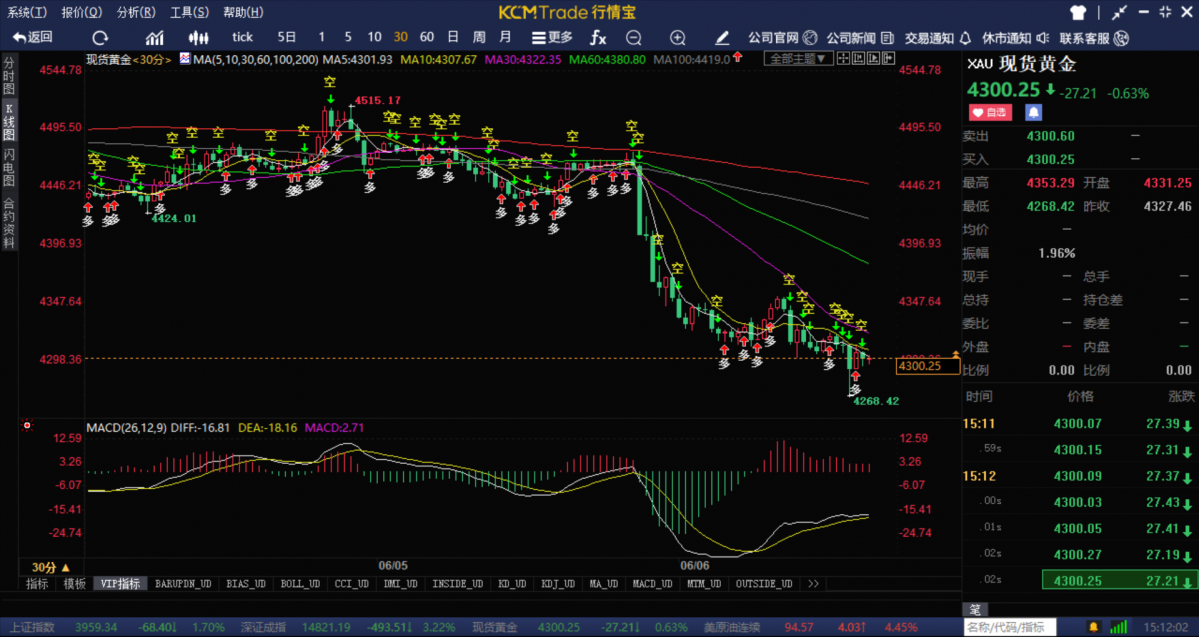The height and width of the screenshot is (637, 1199).
Task: Expand more indicator tabs with >> arrows
Action: (813, 583)
